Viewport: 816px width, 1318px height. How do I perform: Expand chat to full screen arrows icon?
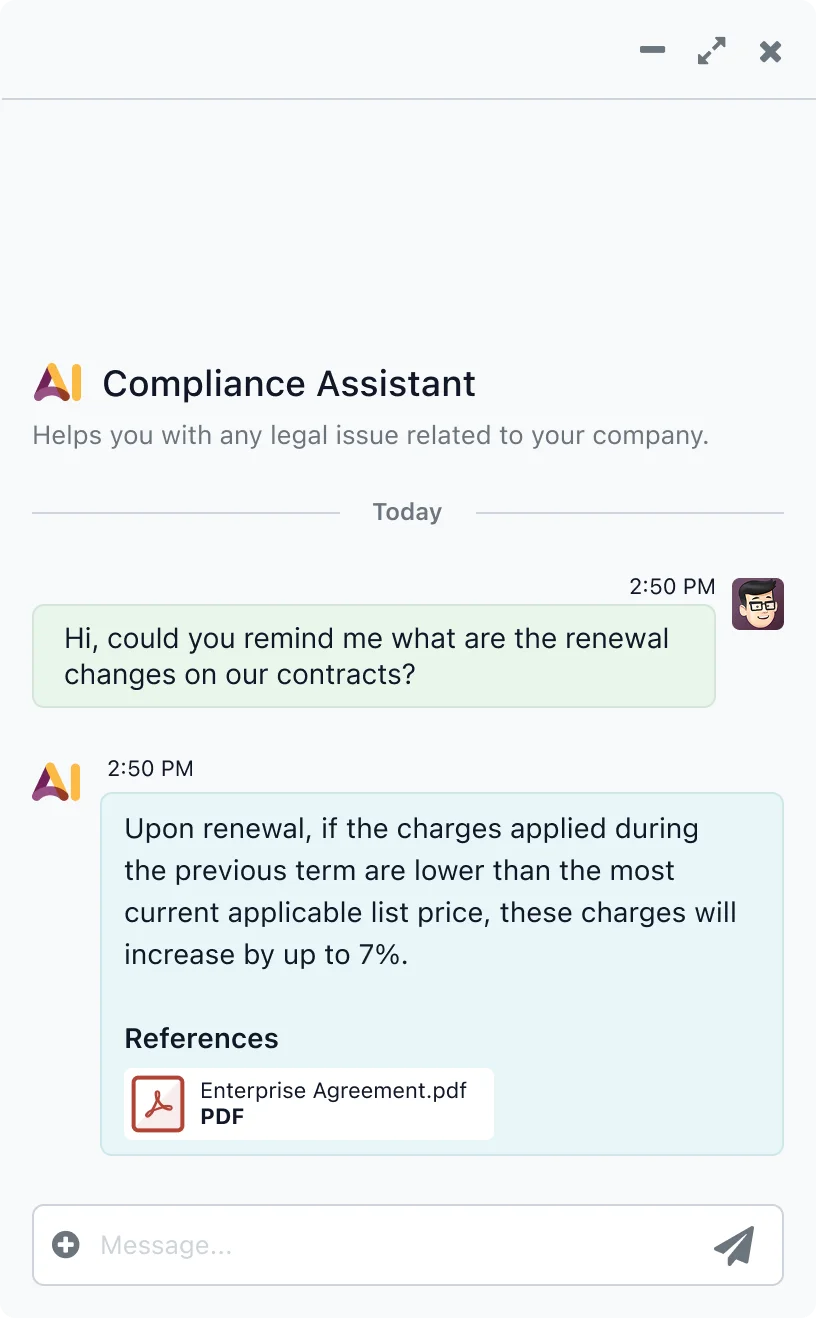click(x=711, y=51)
